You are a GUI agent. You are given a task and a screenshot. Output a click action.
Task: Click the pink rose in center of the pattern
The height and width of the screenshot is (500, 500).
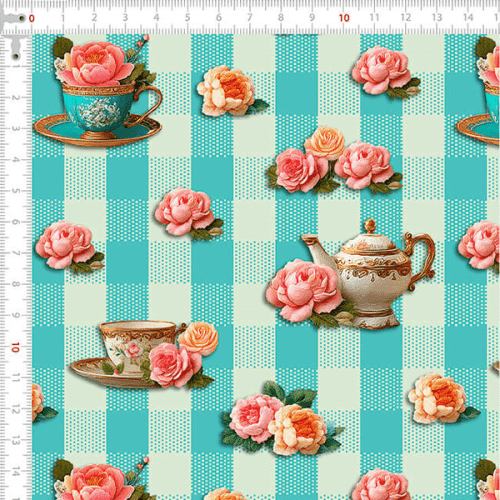[187, 213]
